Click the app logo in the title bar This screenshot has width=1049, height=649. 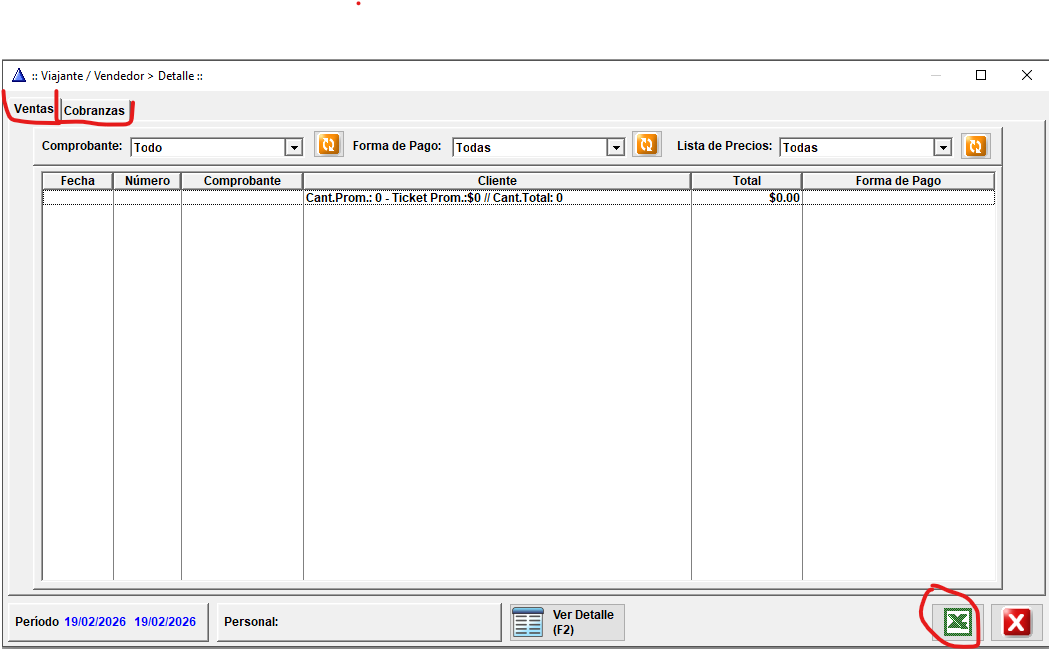coord(18,76)
